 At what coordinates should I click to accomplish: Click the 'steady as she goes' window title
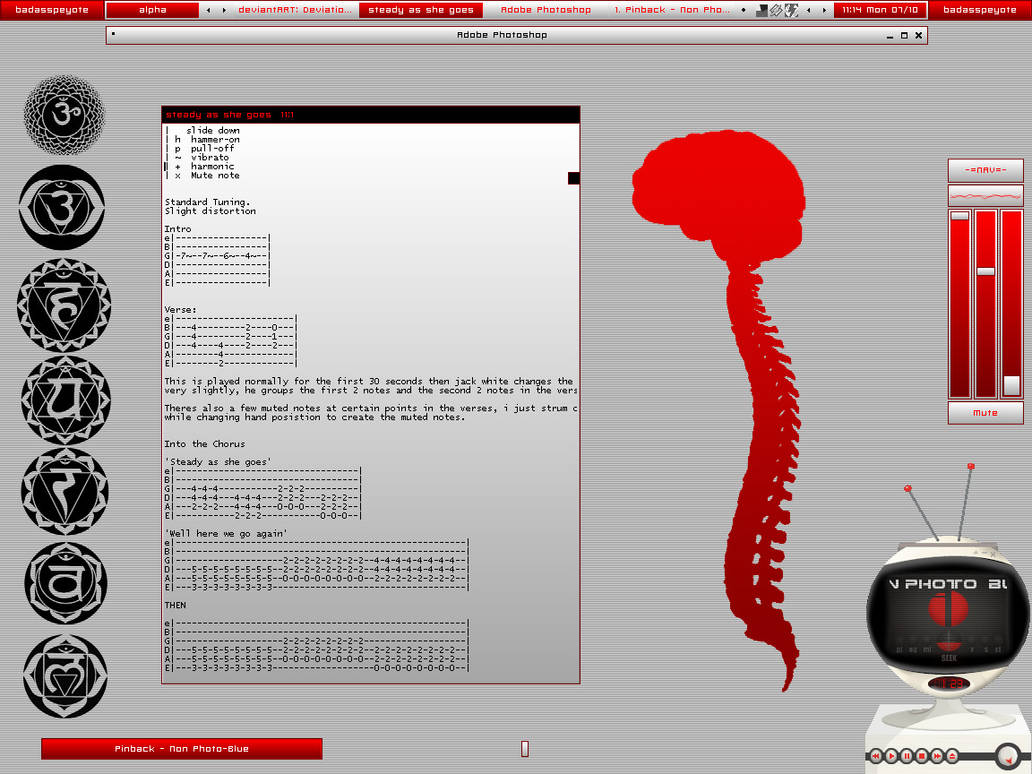218,115
